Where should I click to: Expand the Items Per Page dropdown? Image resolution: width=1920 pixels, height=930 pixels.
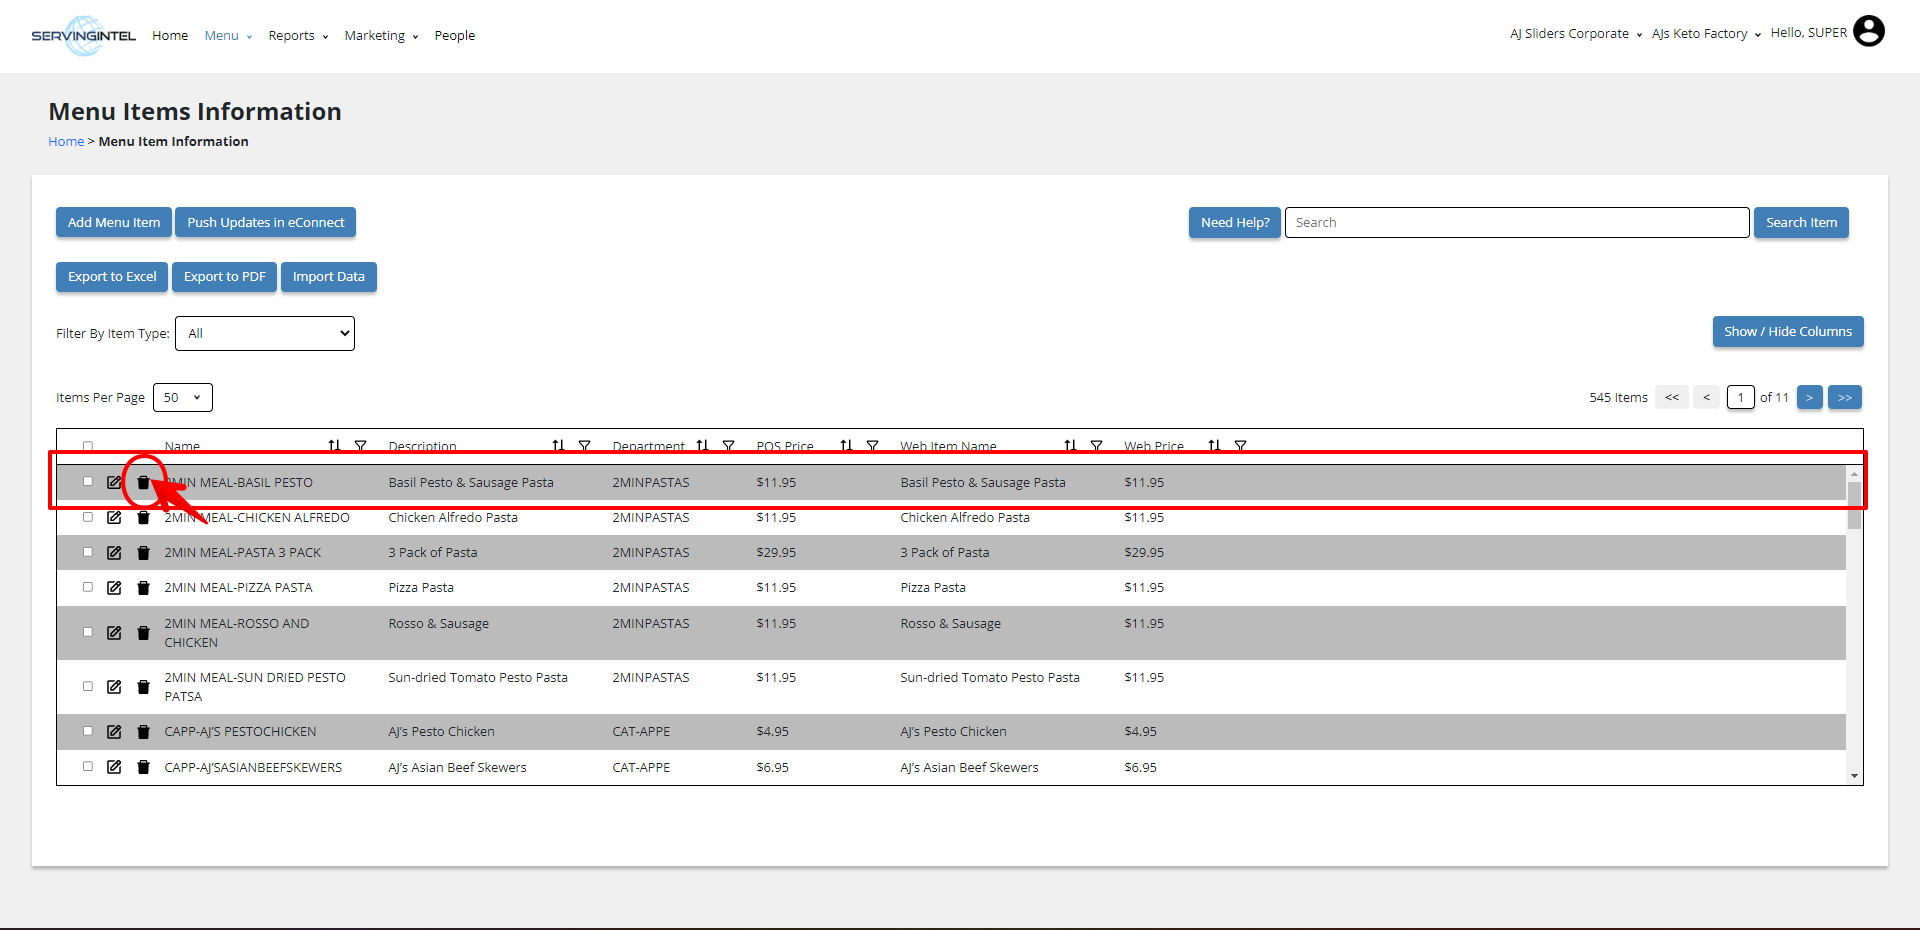click(x=182, y=398)
